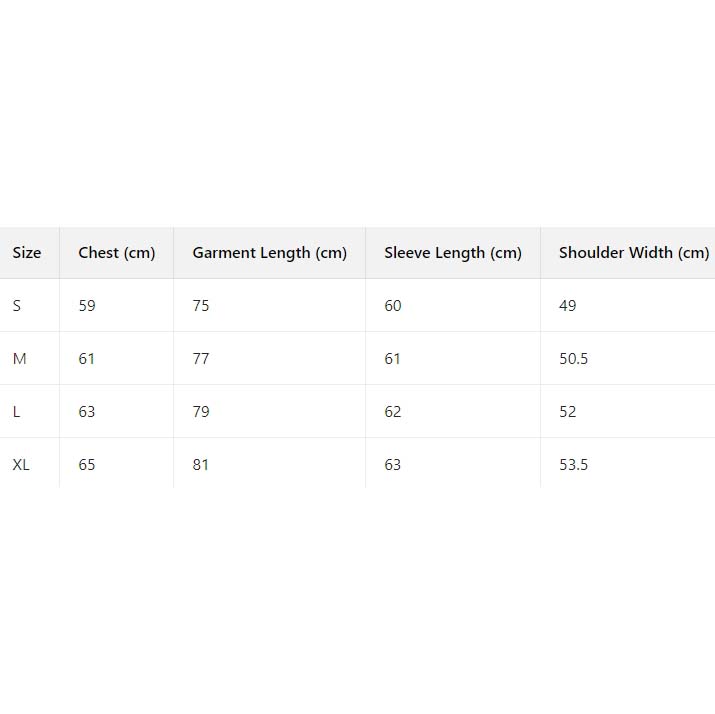Click the Shoulder Width (cm) header
Viewport: 715px width, 714px height.
pyautogui.click(x=634, y=253)
